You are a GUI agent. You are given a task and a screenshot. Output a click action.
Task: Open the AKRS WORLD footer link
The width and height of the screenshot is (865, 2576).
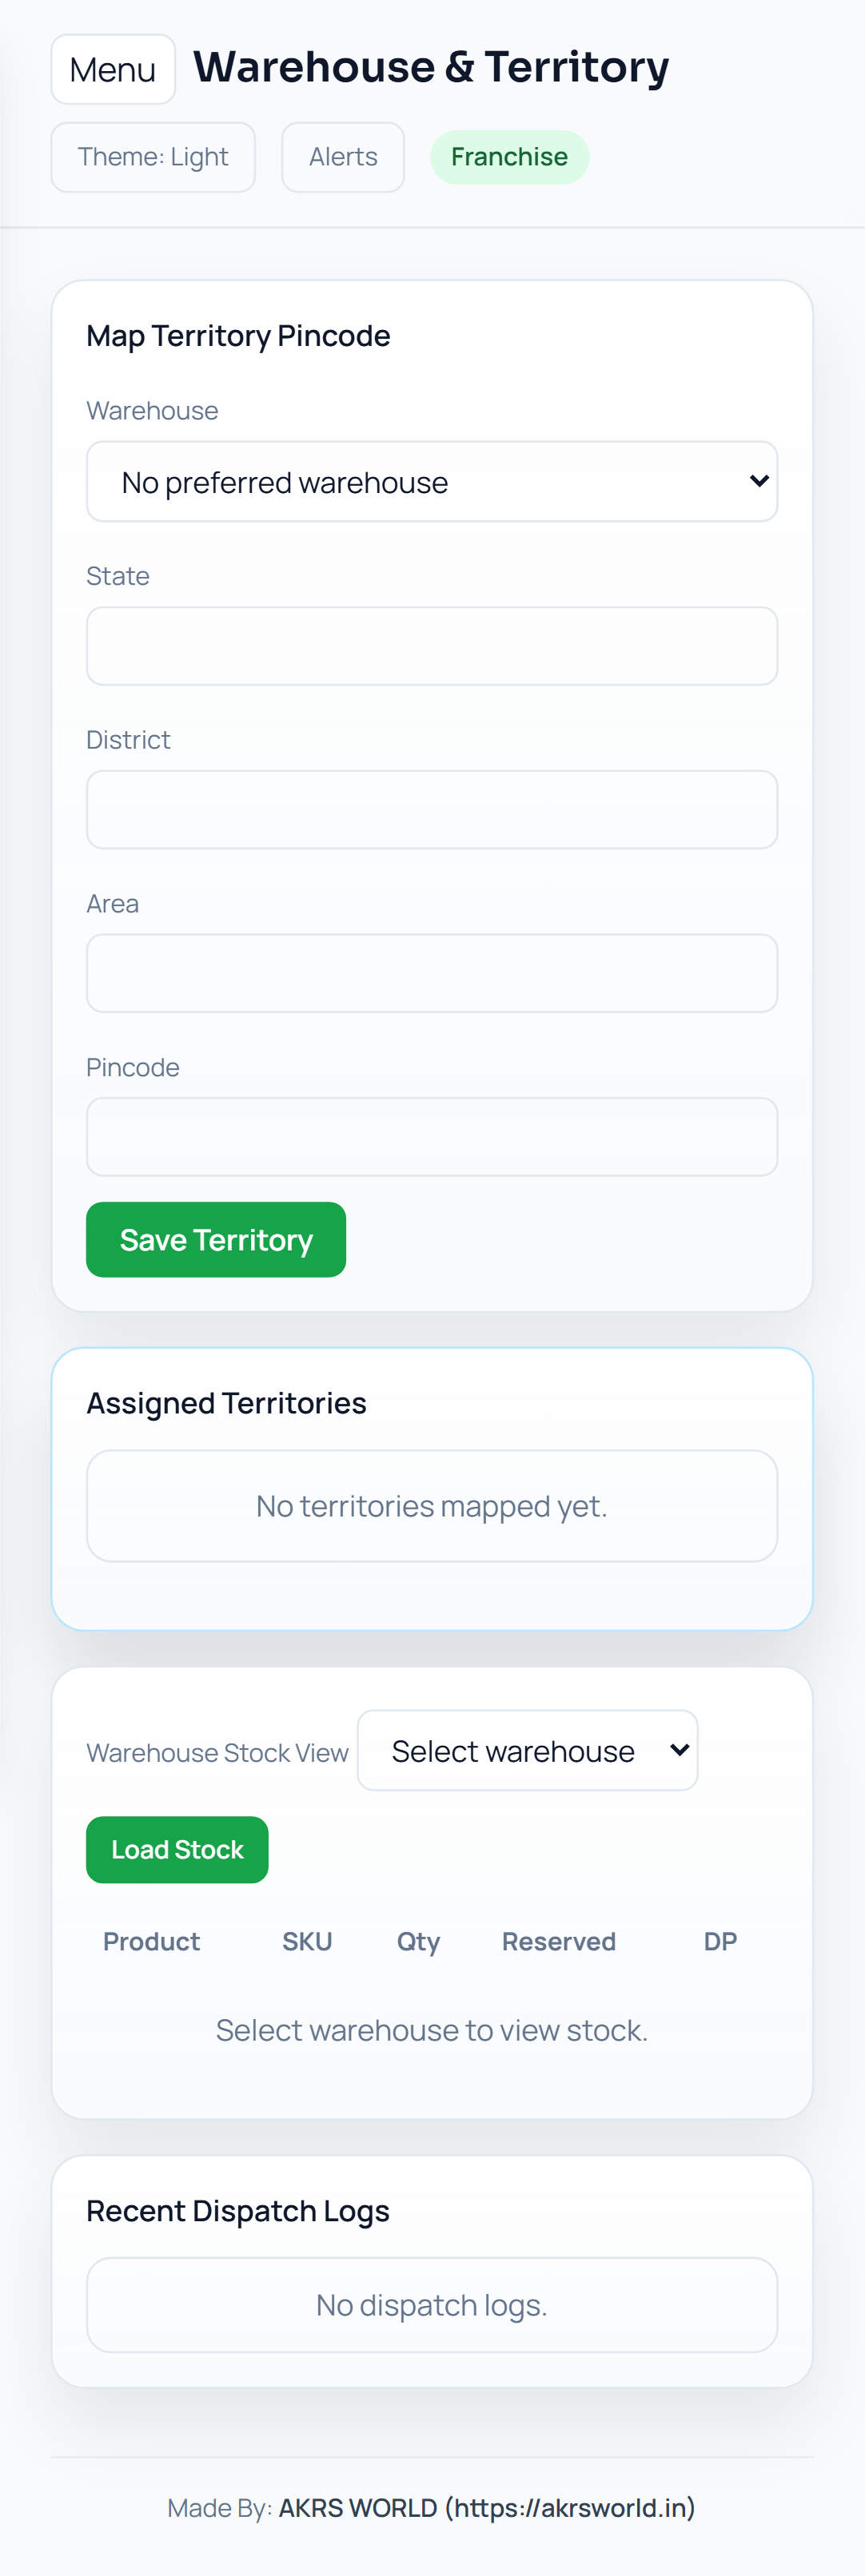(486, 2508)
